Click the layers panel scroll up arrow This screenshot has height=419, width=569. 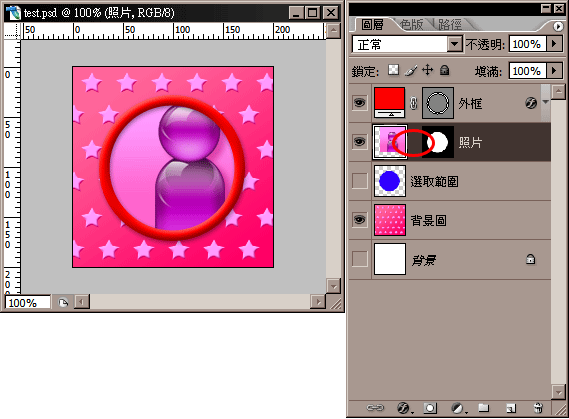558,92
